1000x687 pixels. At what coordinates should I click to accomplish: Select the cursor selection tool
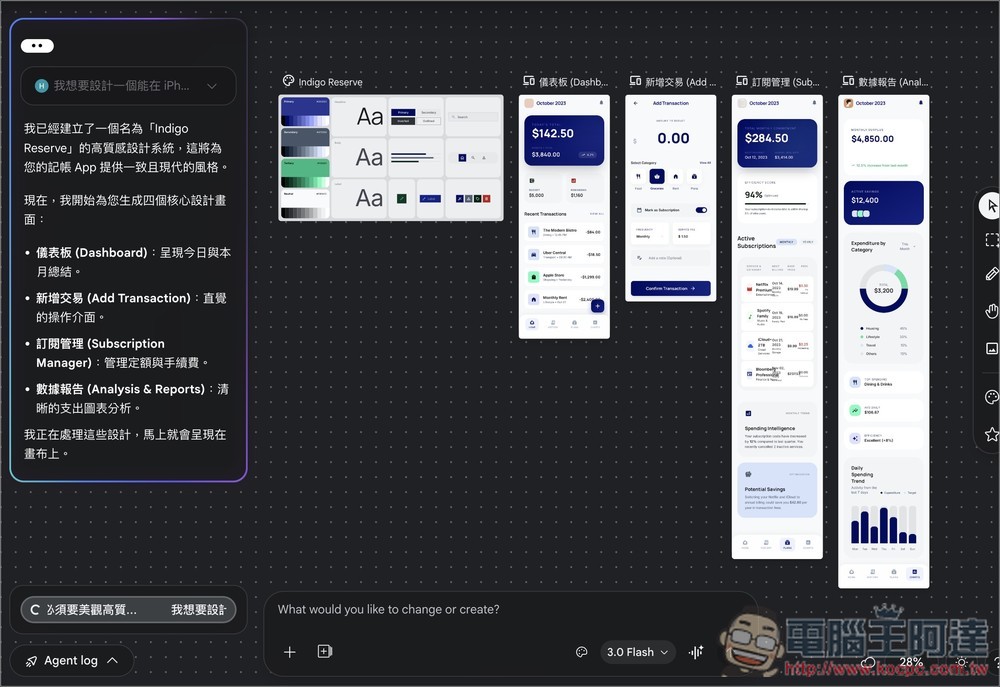[989, 206]
